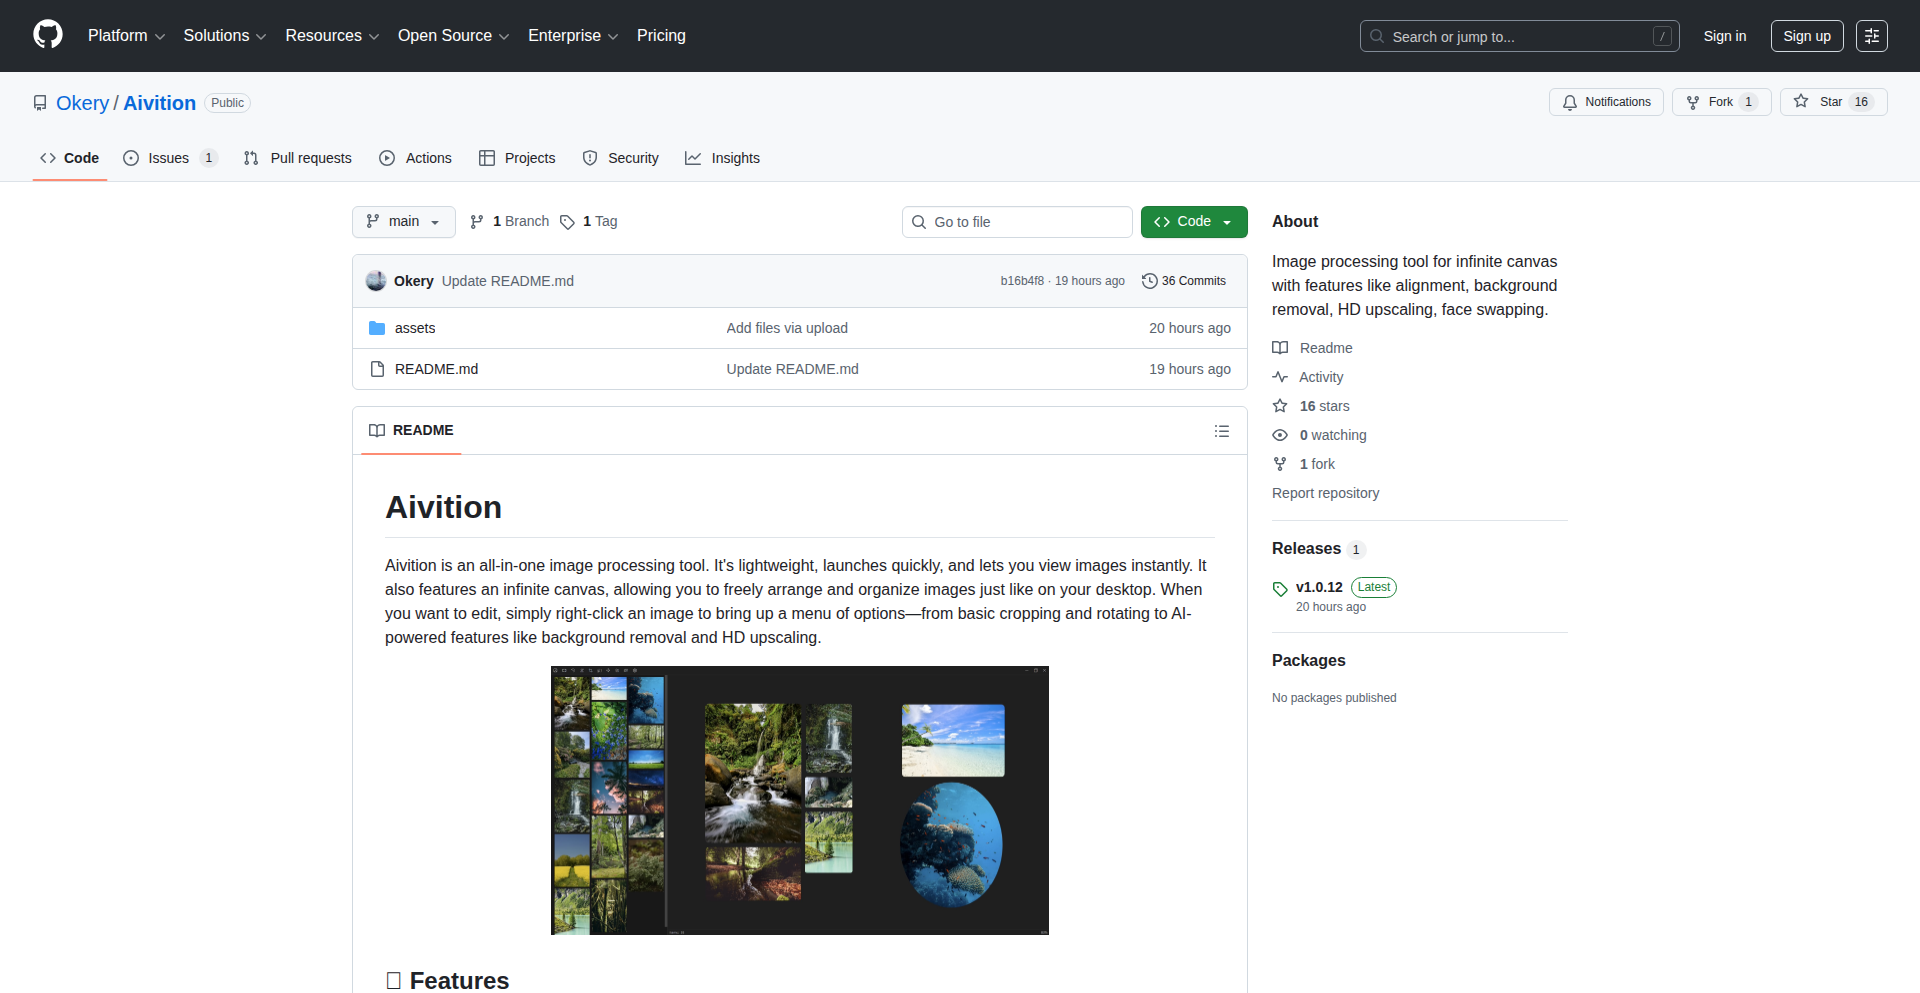Switch to the Actions tab

click(x=415, y=158)
